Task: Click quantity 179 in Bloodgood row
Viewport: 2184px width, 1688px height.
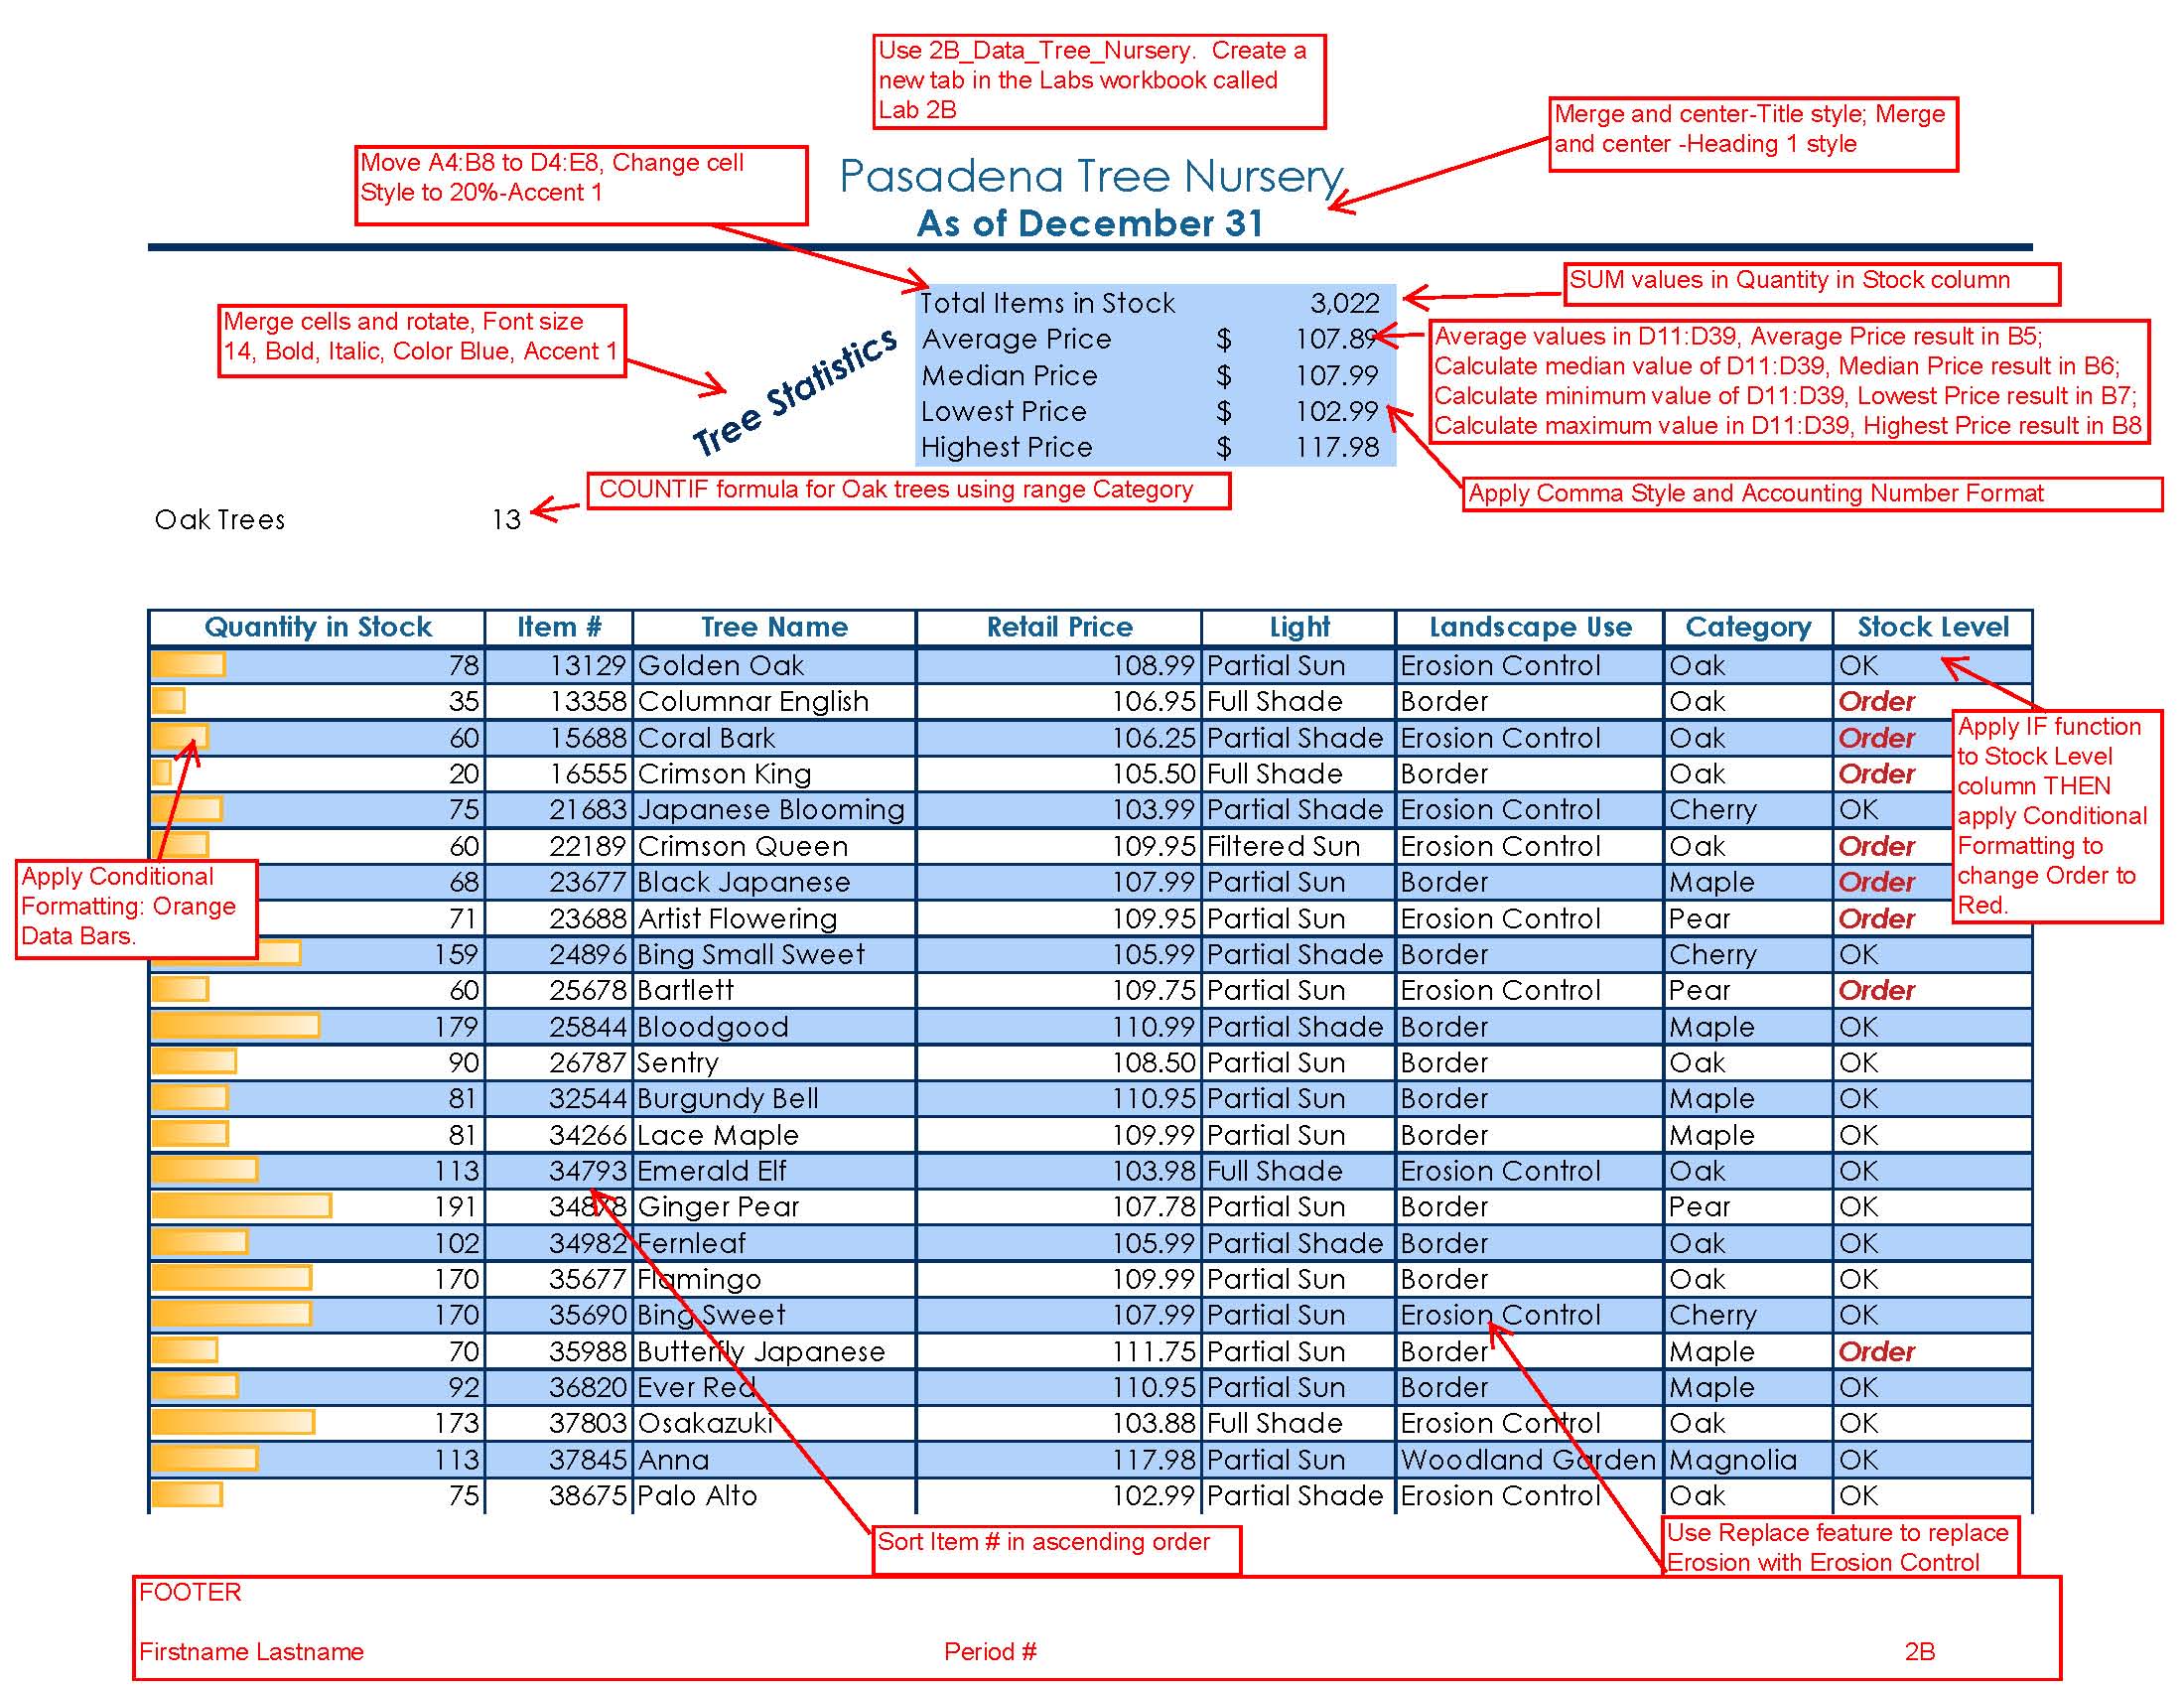Action: [x=317, y=1027]
